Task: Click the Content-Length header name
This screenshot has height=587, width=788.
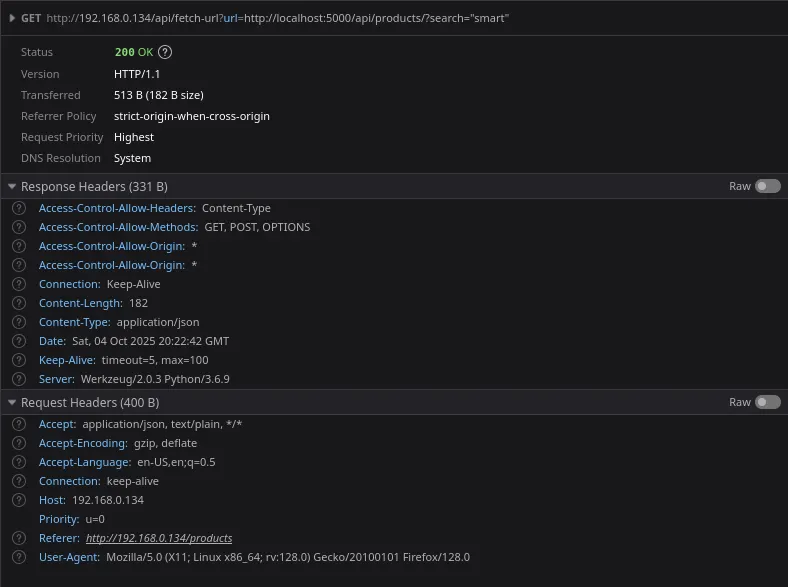Action: pyautogui.click(x=80, y=303)
